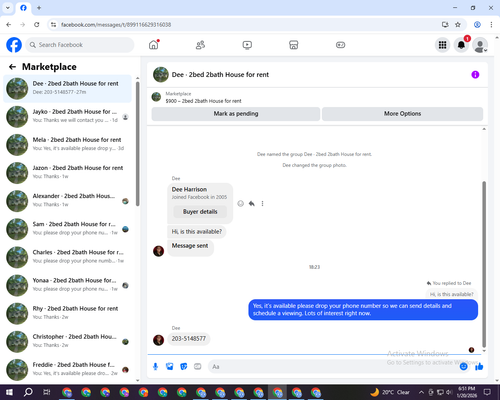Screen dimensions: 500x400
Task: Open taskbar clock showing 6:51 PM
Action: point(466,392)
